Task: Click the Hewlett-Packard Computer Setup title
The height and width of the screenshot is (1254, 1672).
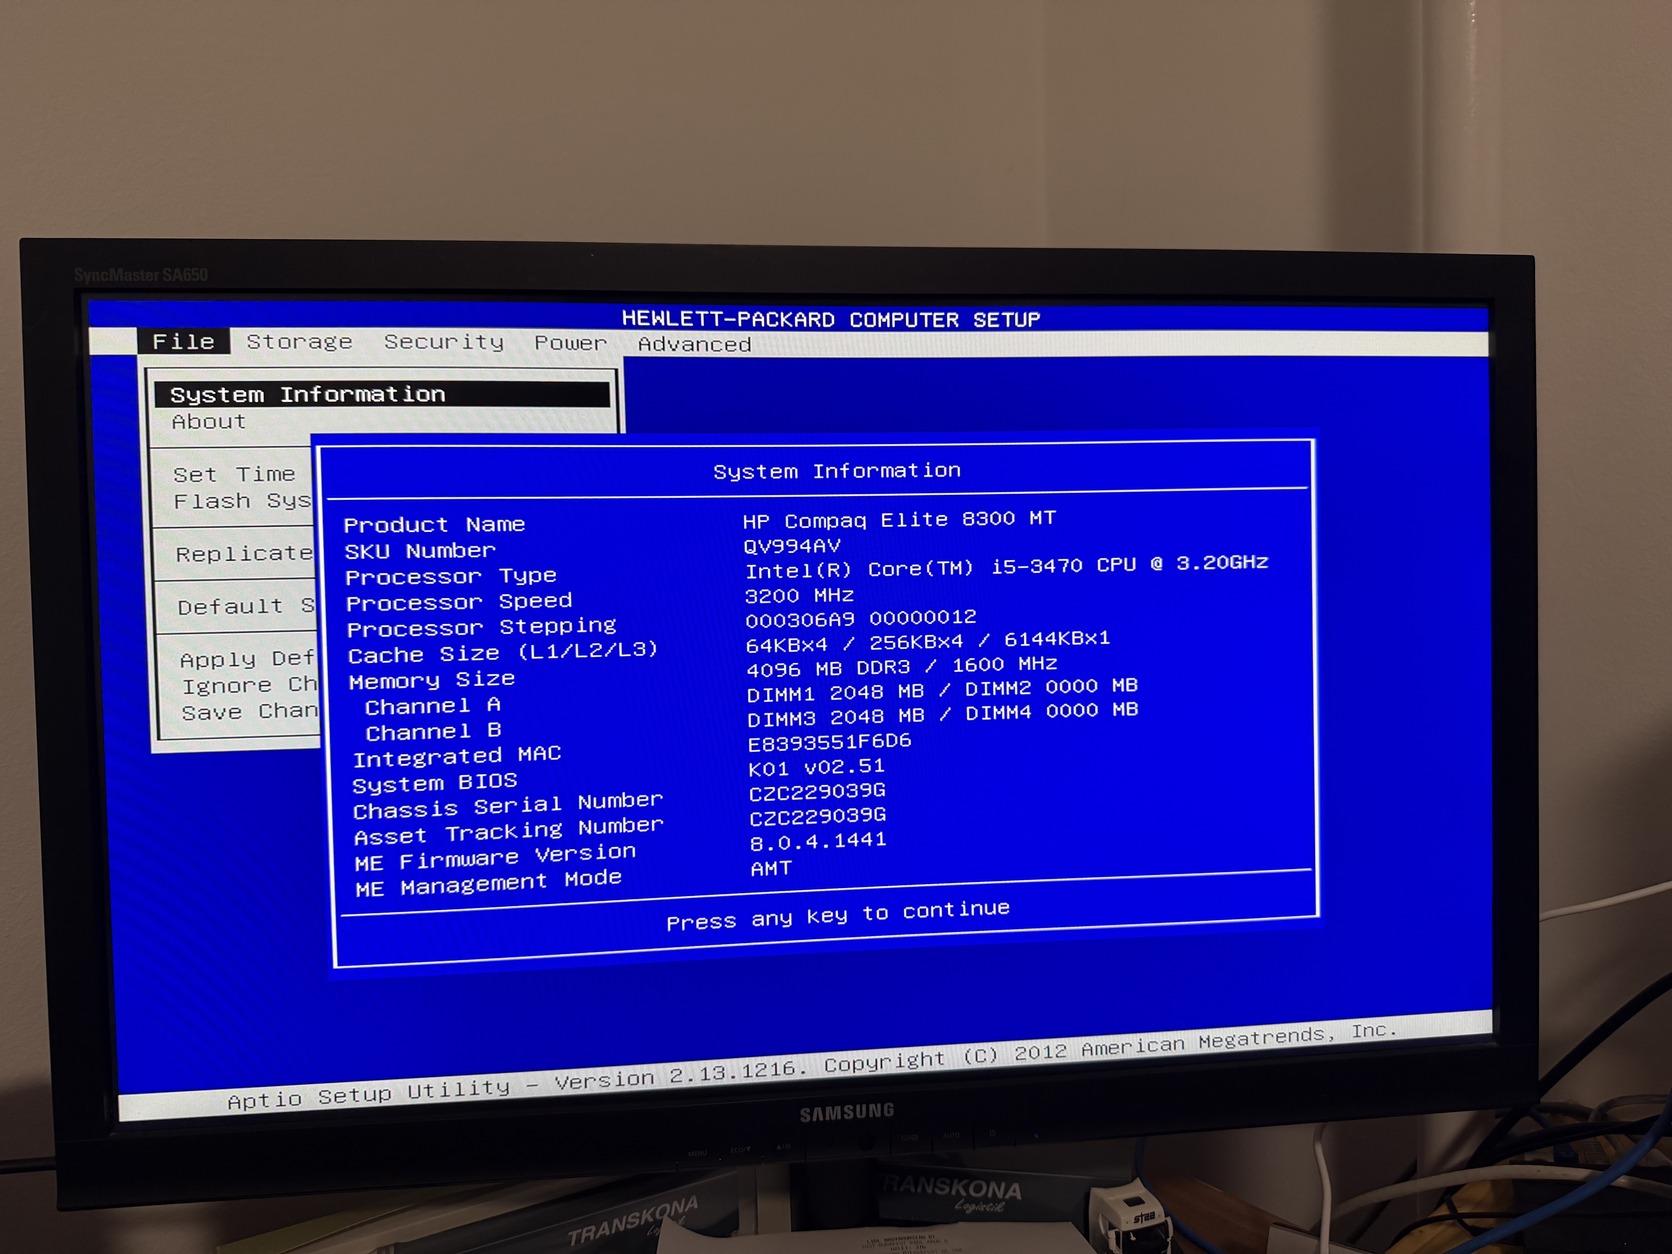Action: pyautogui.click(x=831, y=319)
